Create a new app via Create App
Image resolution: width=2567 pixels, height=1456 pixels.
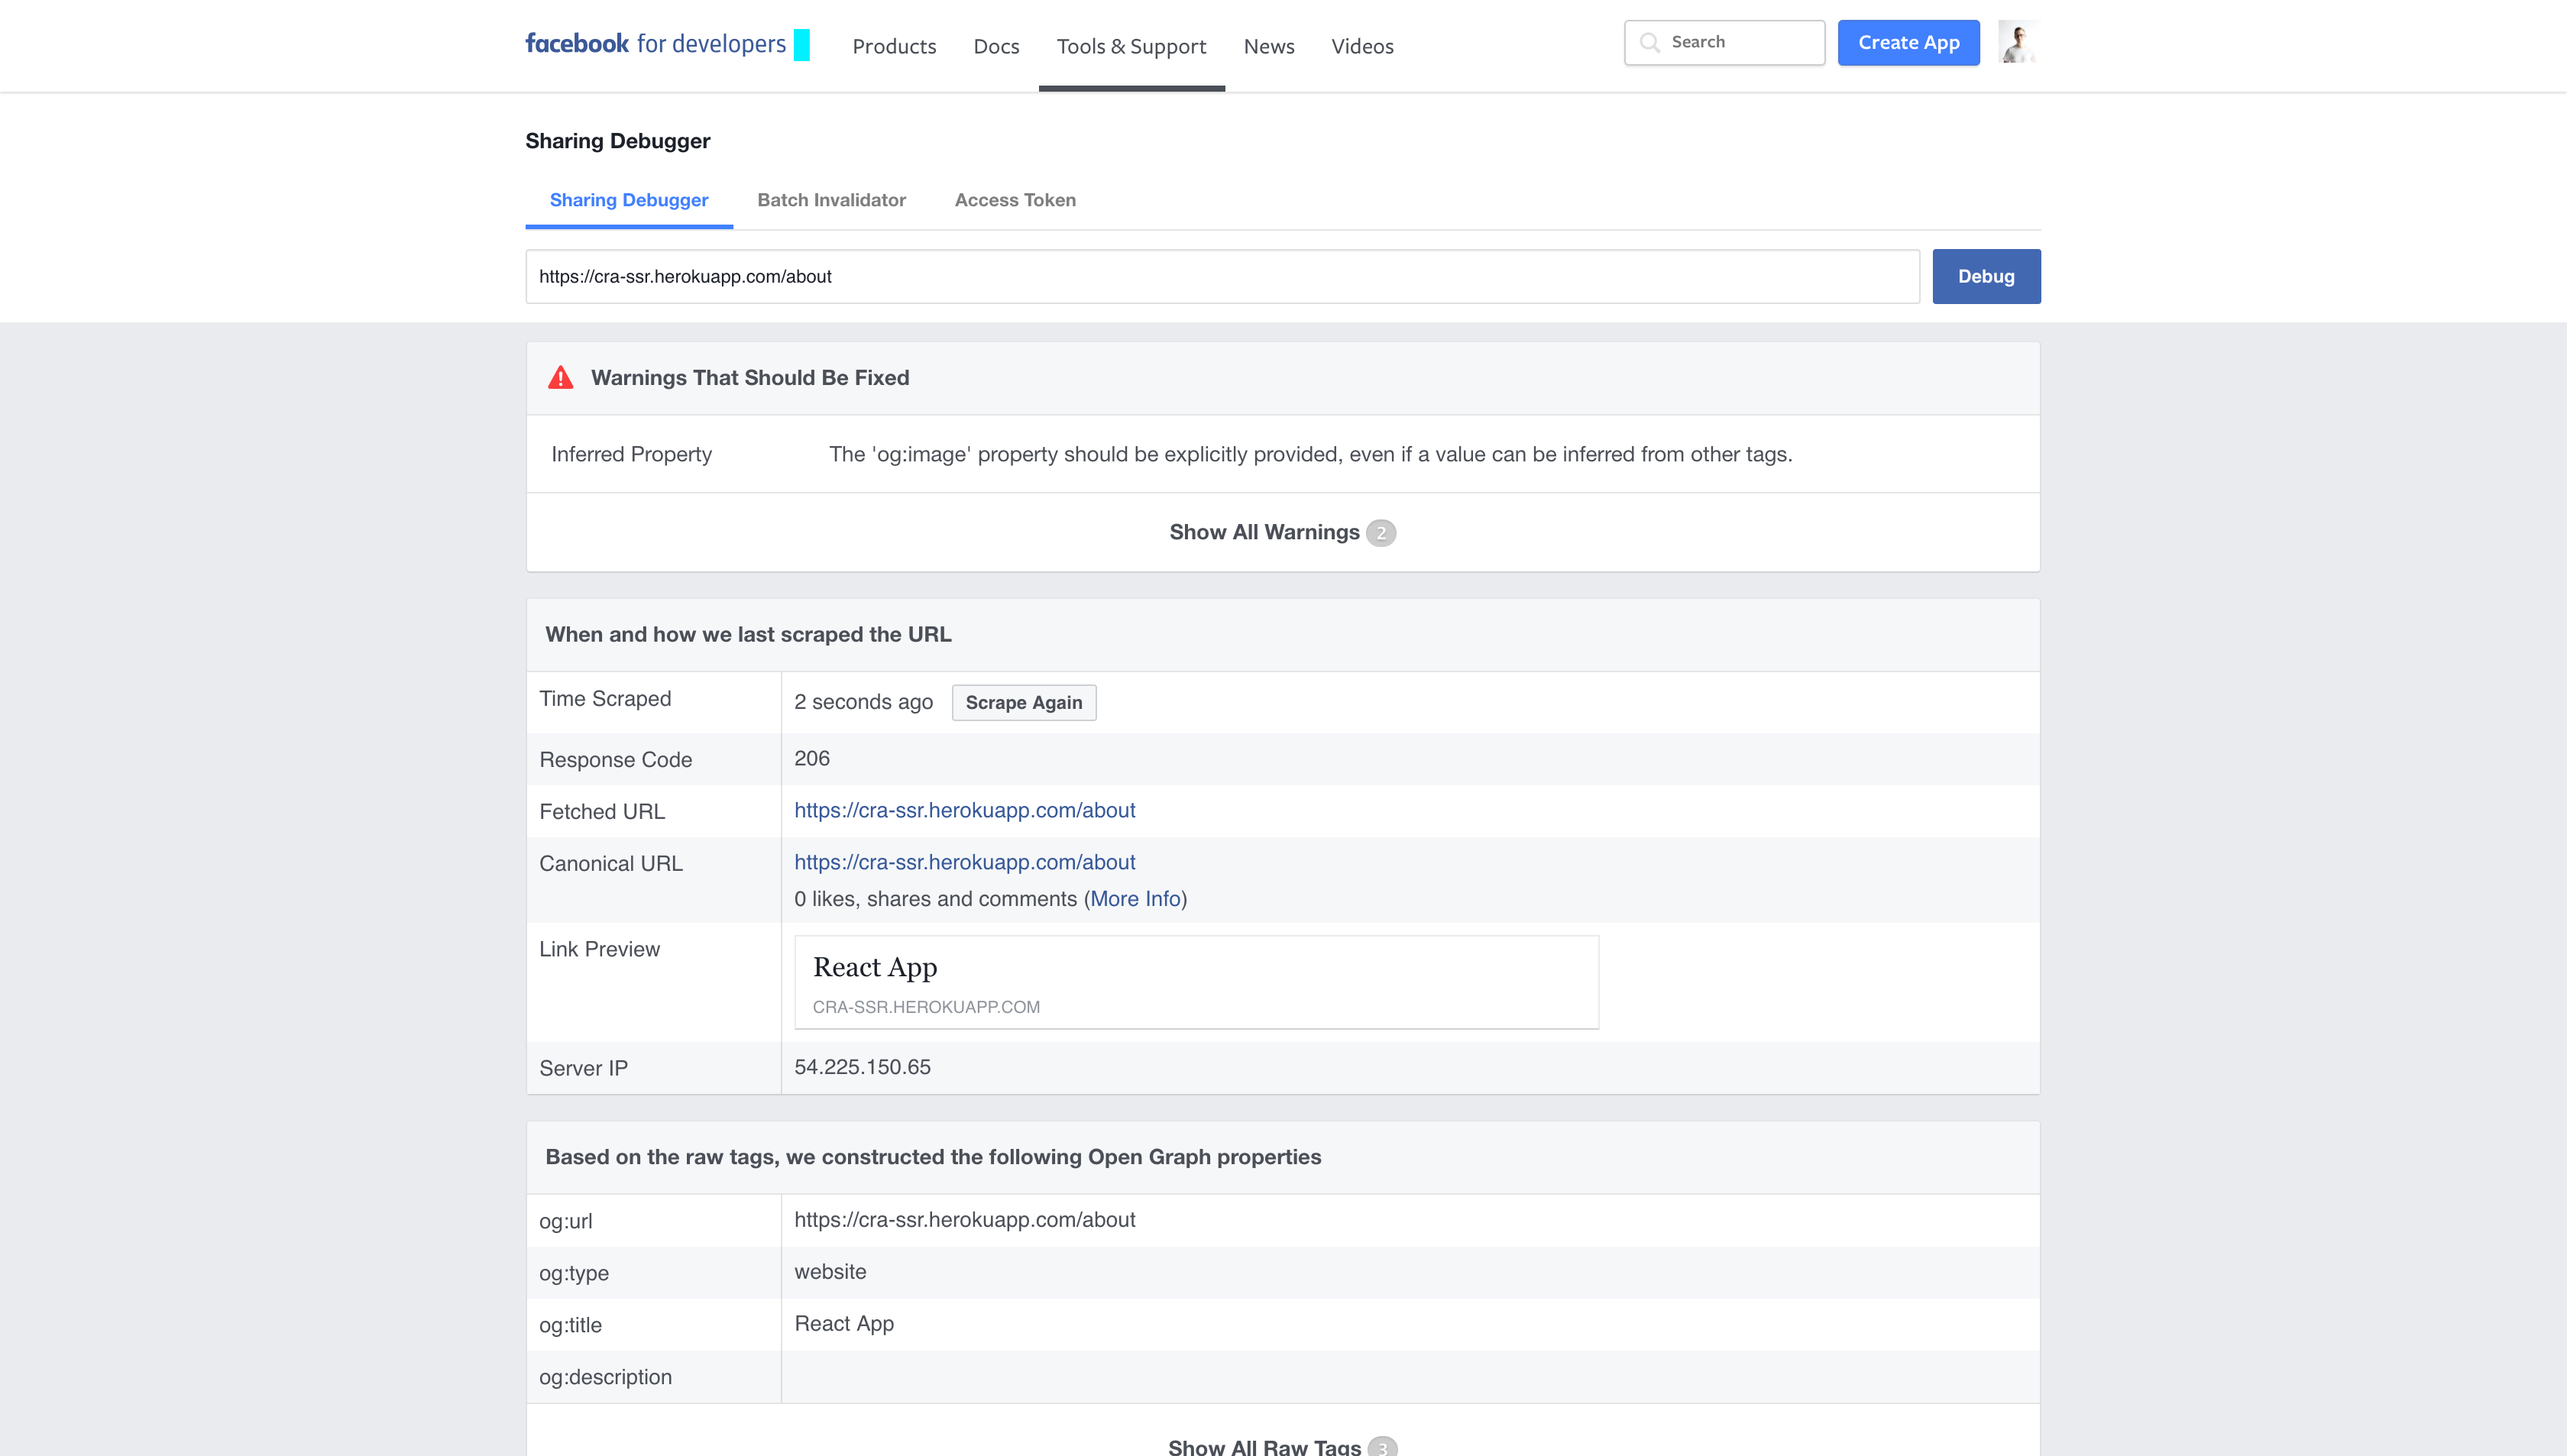tap(1907, 42)
